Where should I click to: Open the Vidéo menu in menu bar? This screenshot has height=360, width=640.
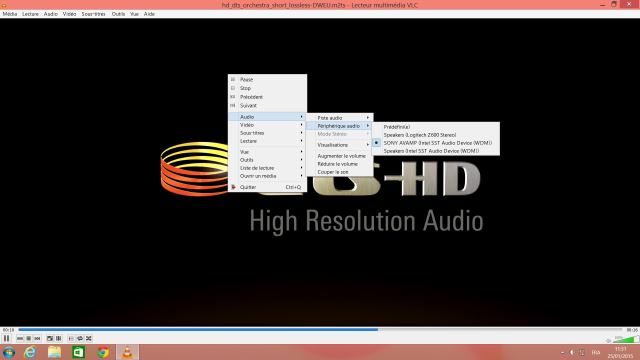[69, 14]
